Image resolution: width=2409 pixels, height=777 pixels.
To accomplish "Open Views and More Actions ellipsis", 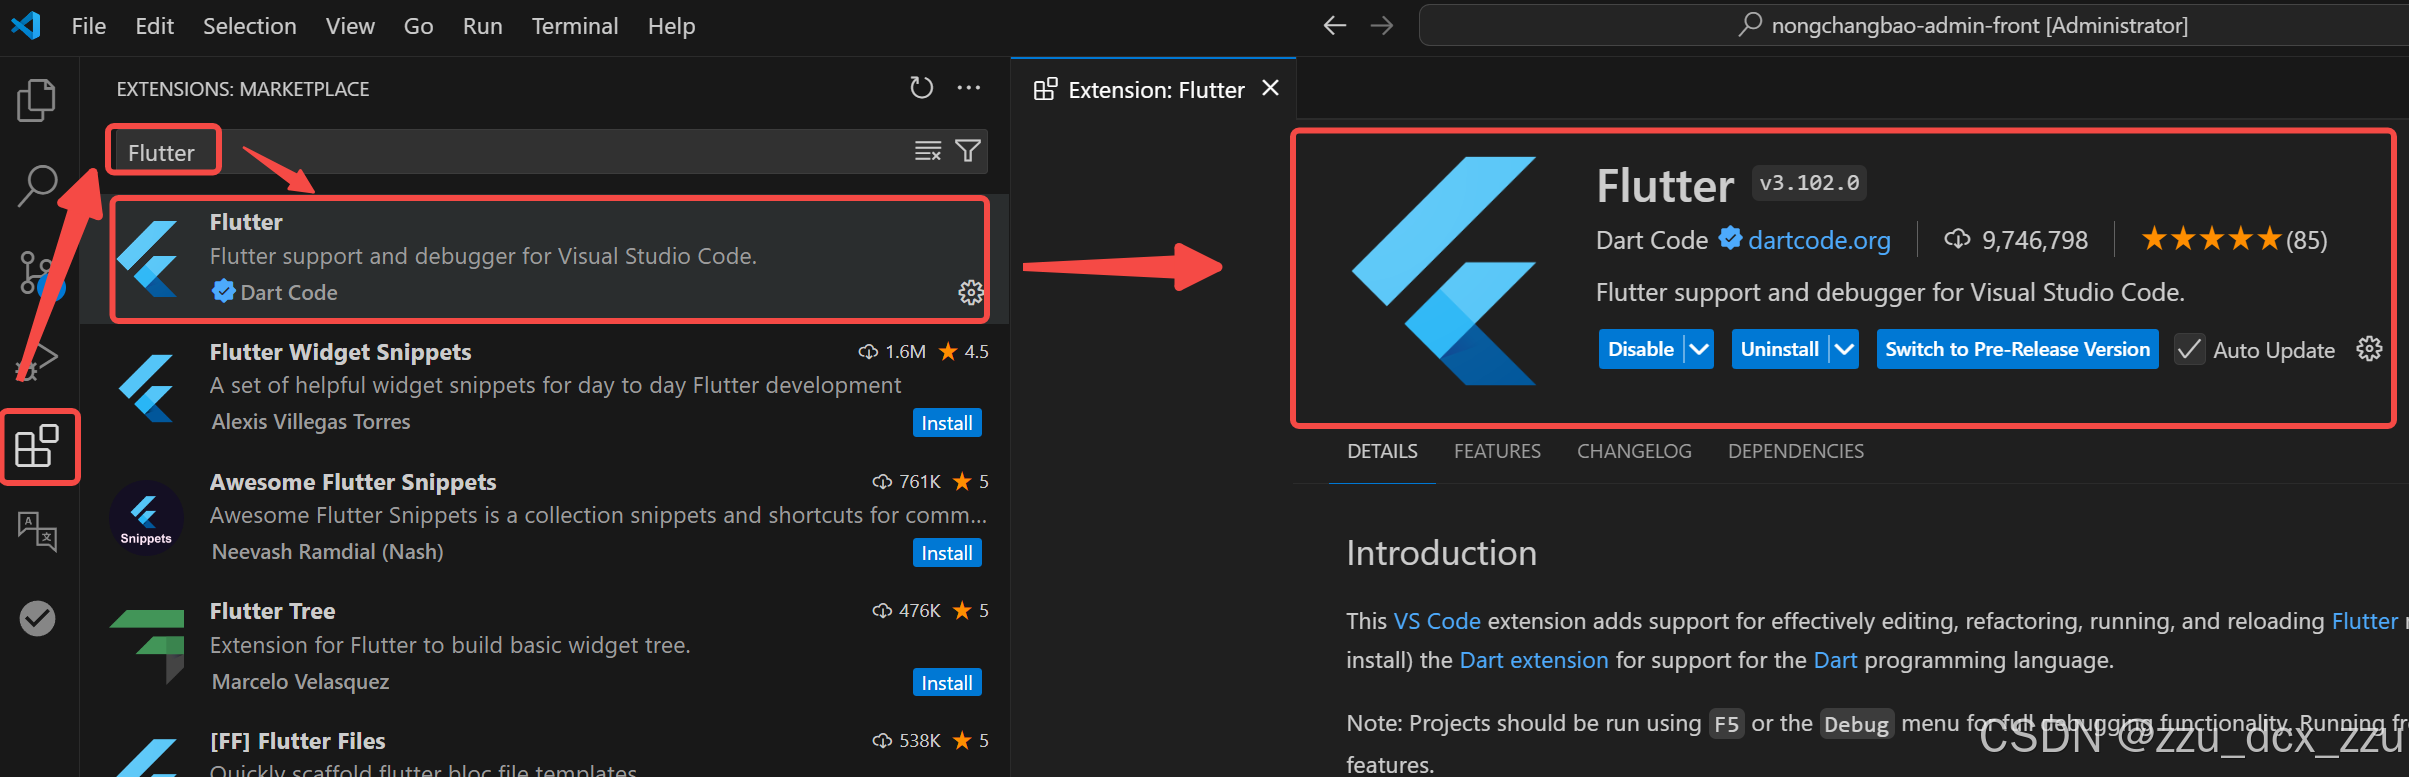I will point(969,88).
